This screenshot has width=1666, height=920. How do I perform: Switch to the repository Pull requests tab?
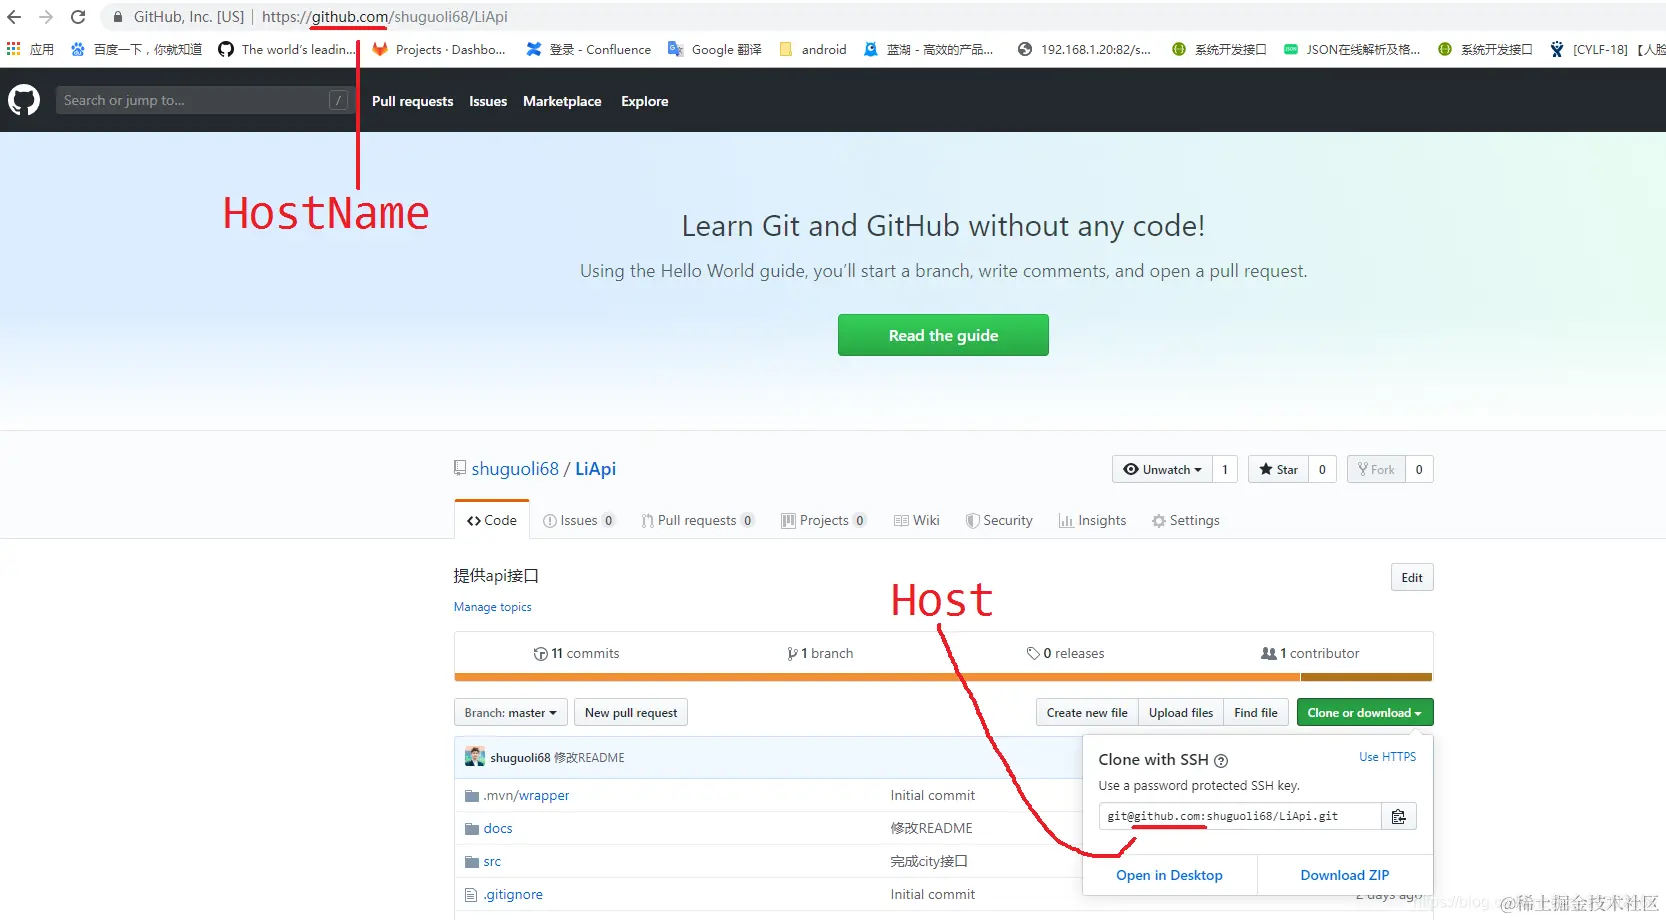[698, 520]
